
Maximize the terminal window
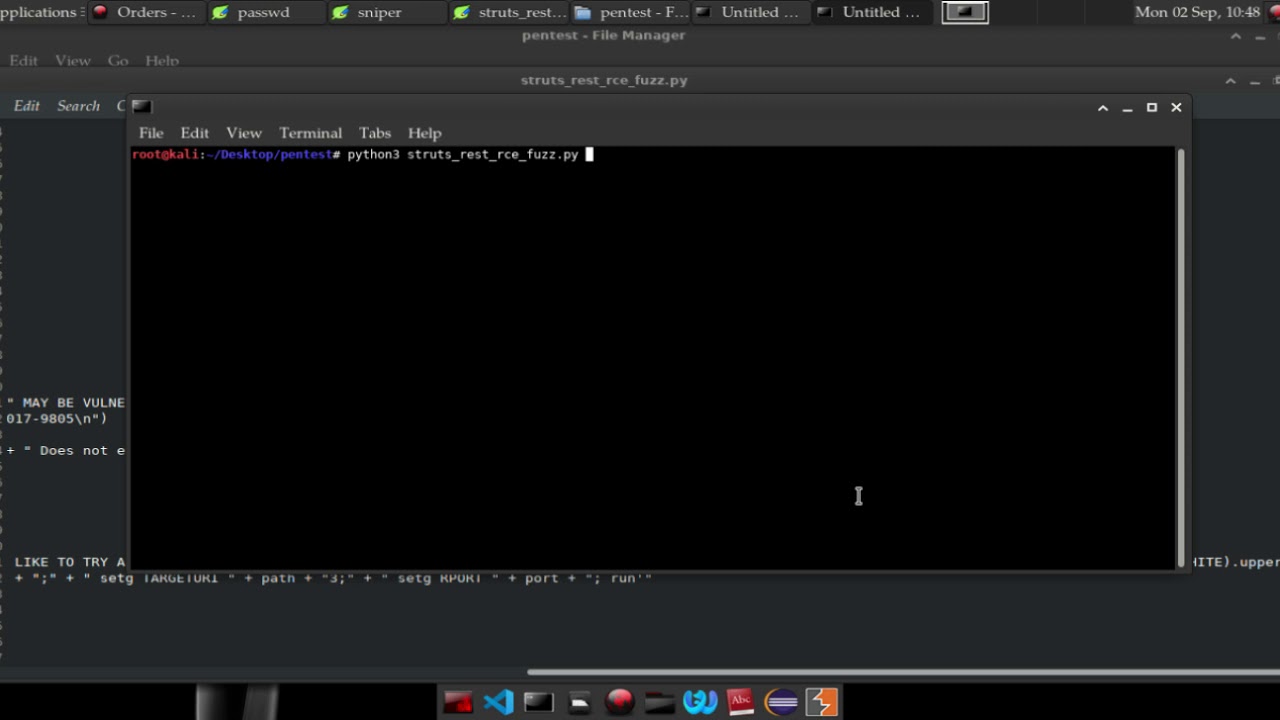coord(1152,107)
